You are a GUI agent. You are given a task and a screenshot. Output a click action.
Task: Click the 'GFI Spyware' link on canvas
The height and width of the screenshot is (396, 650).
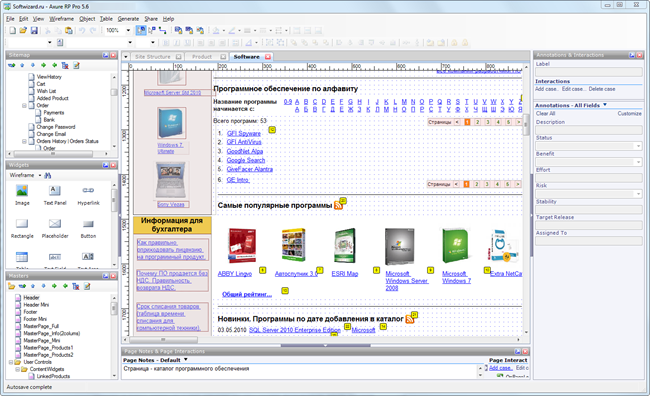pyautogui.click(x=244, y=133)
